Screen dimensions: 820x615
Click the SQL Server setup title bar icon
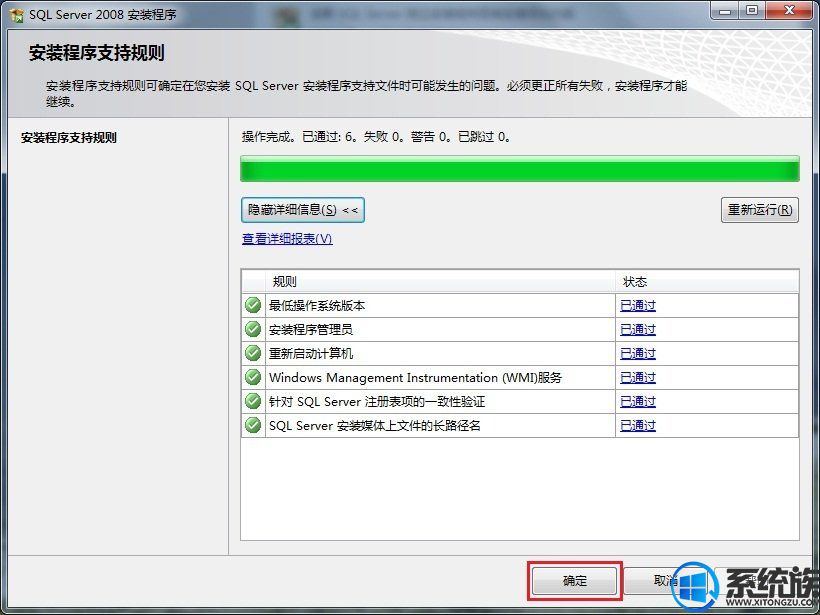(x=17, y=15)
